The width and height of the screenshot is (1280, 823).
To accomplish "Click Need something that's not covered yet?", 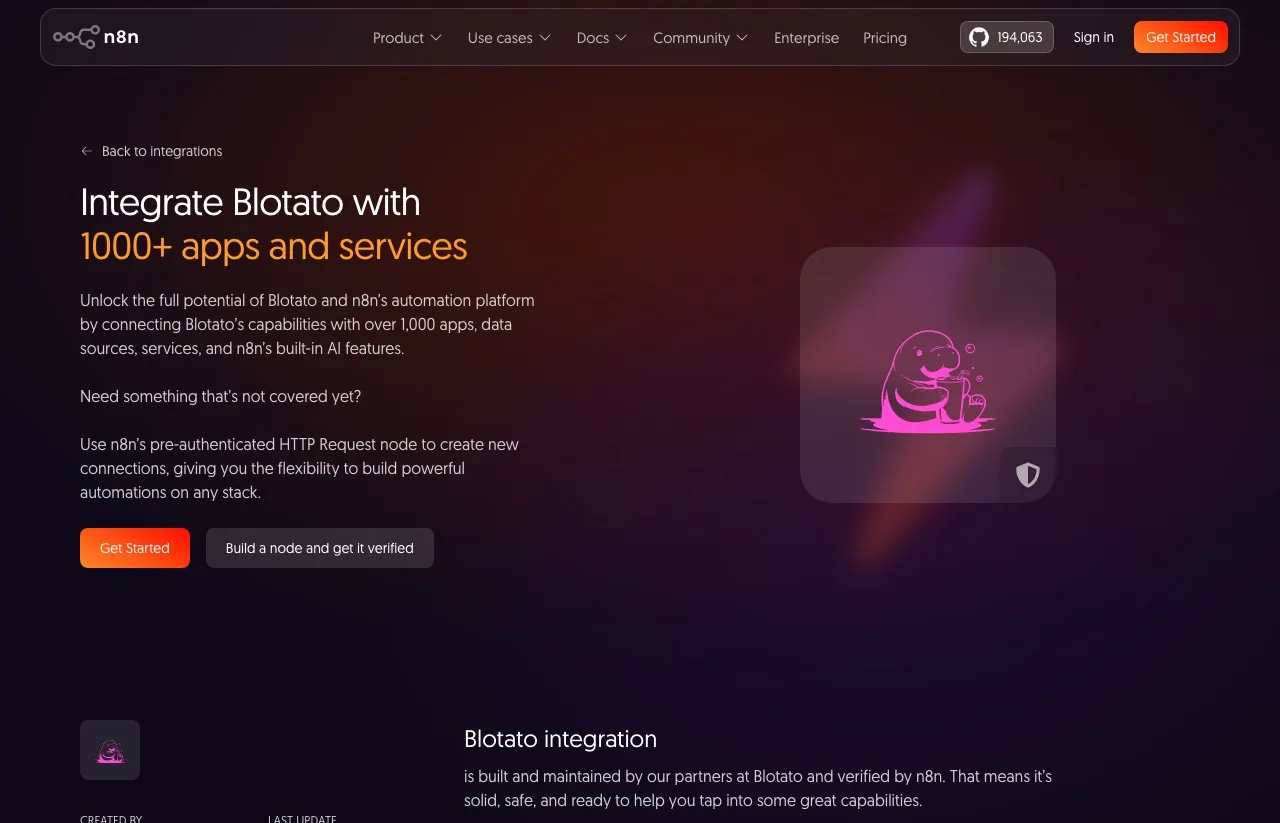I will 220,396.
